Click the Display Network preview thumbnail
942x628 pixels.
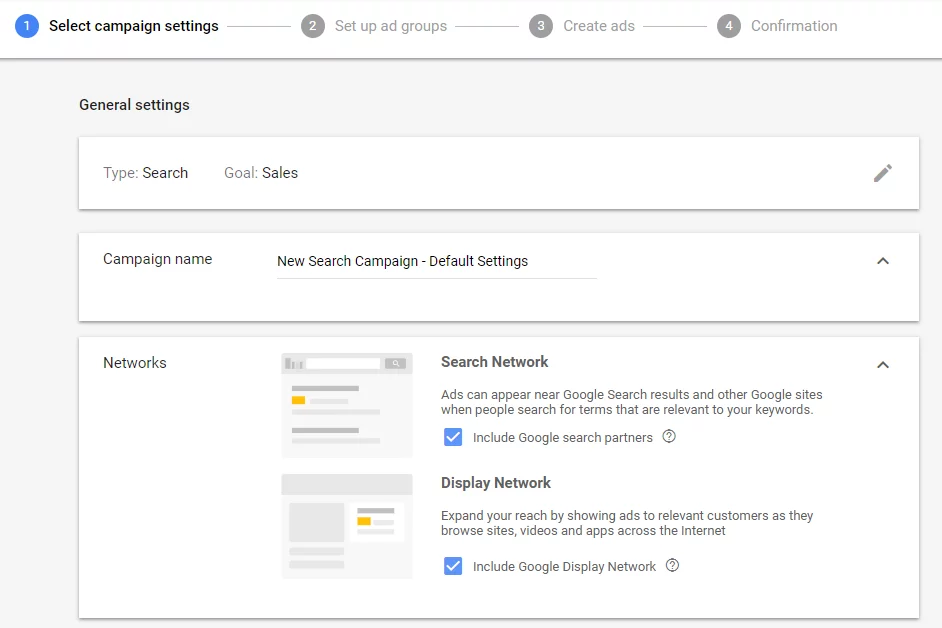(346, 526)
